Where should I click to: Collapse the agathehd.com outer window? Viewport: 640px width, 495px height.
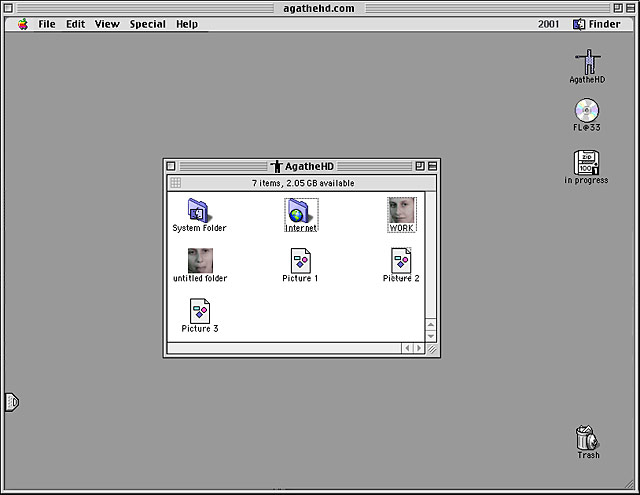(x=631, y=8)
